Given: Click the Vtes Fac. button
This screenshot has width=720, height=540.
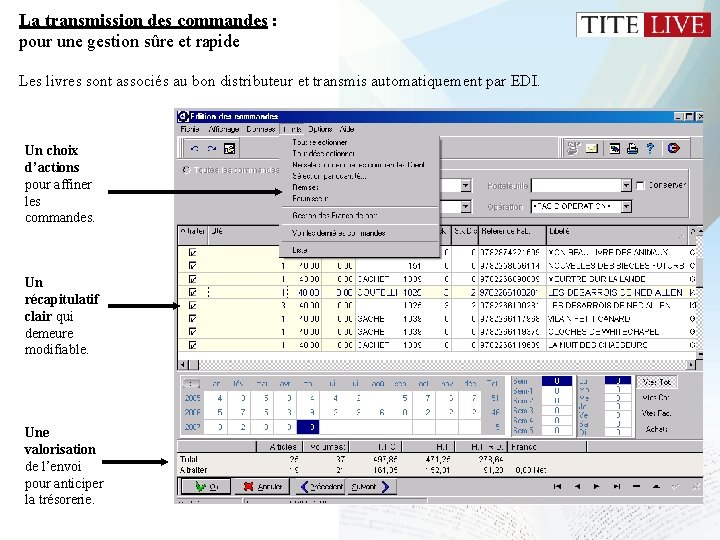Looking at the screenshot, I should (657, 413).
